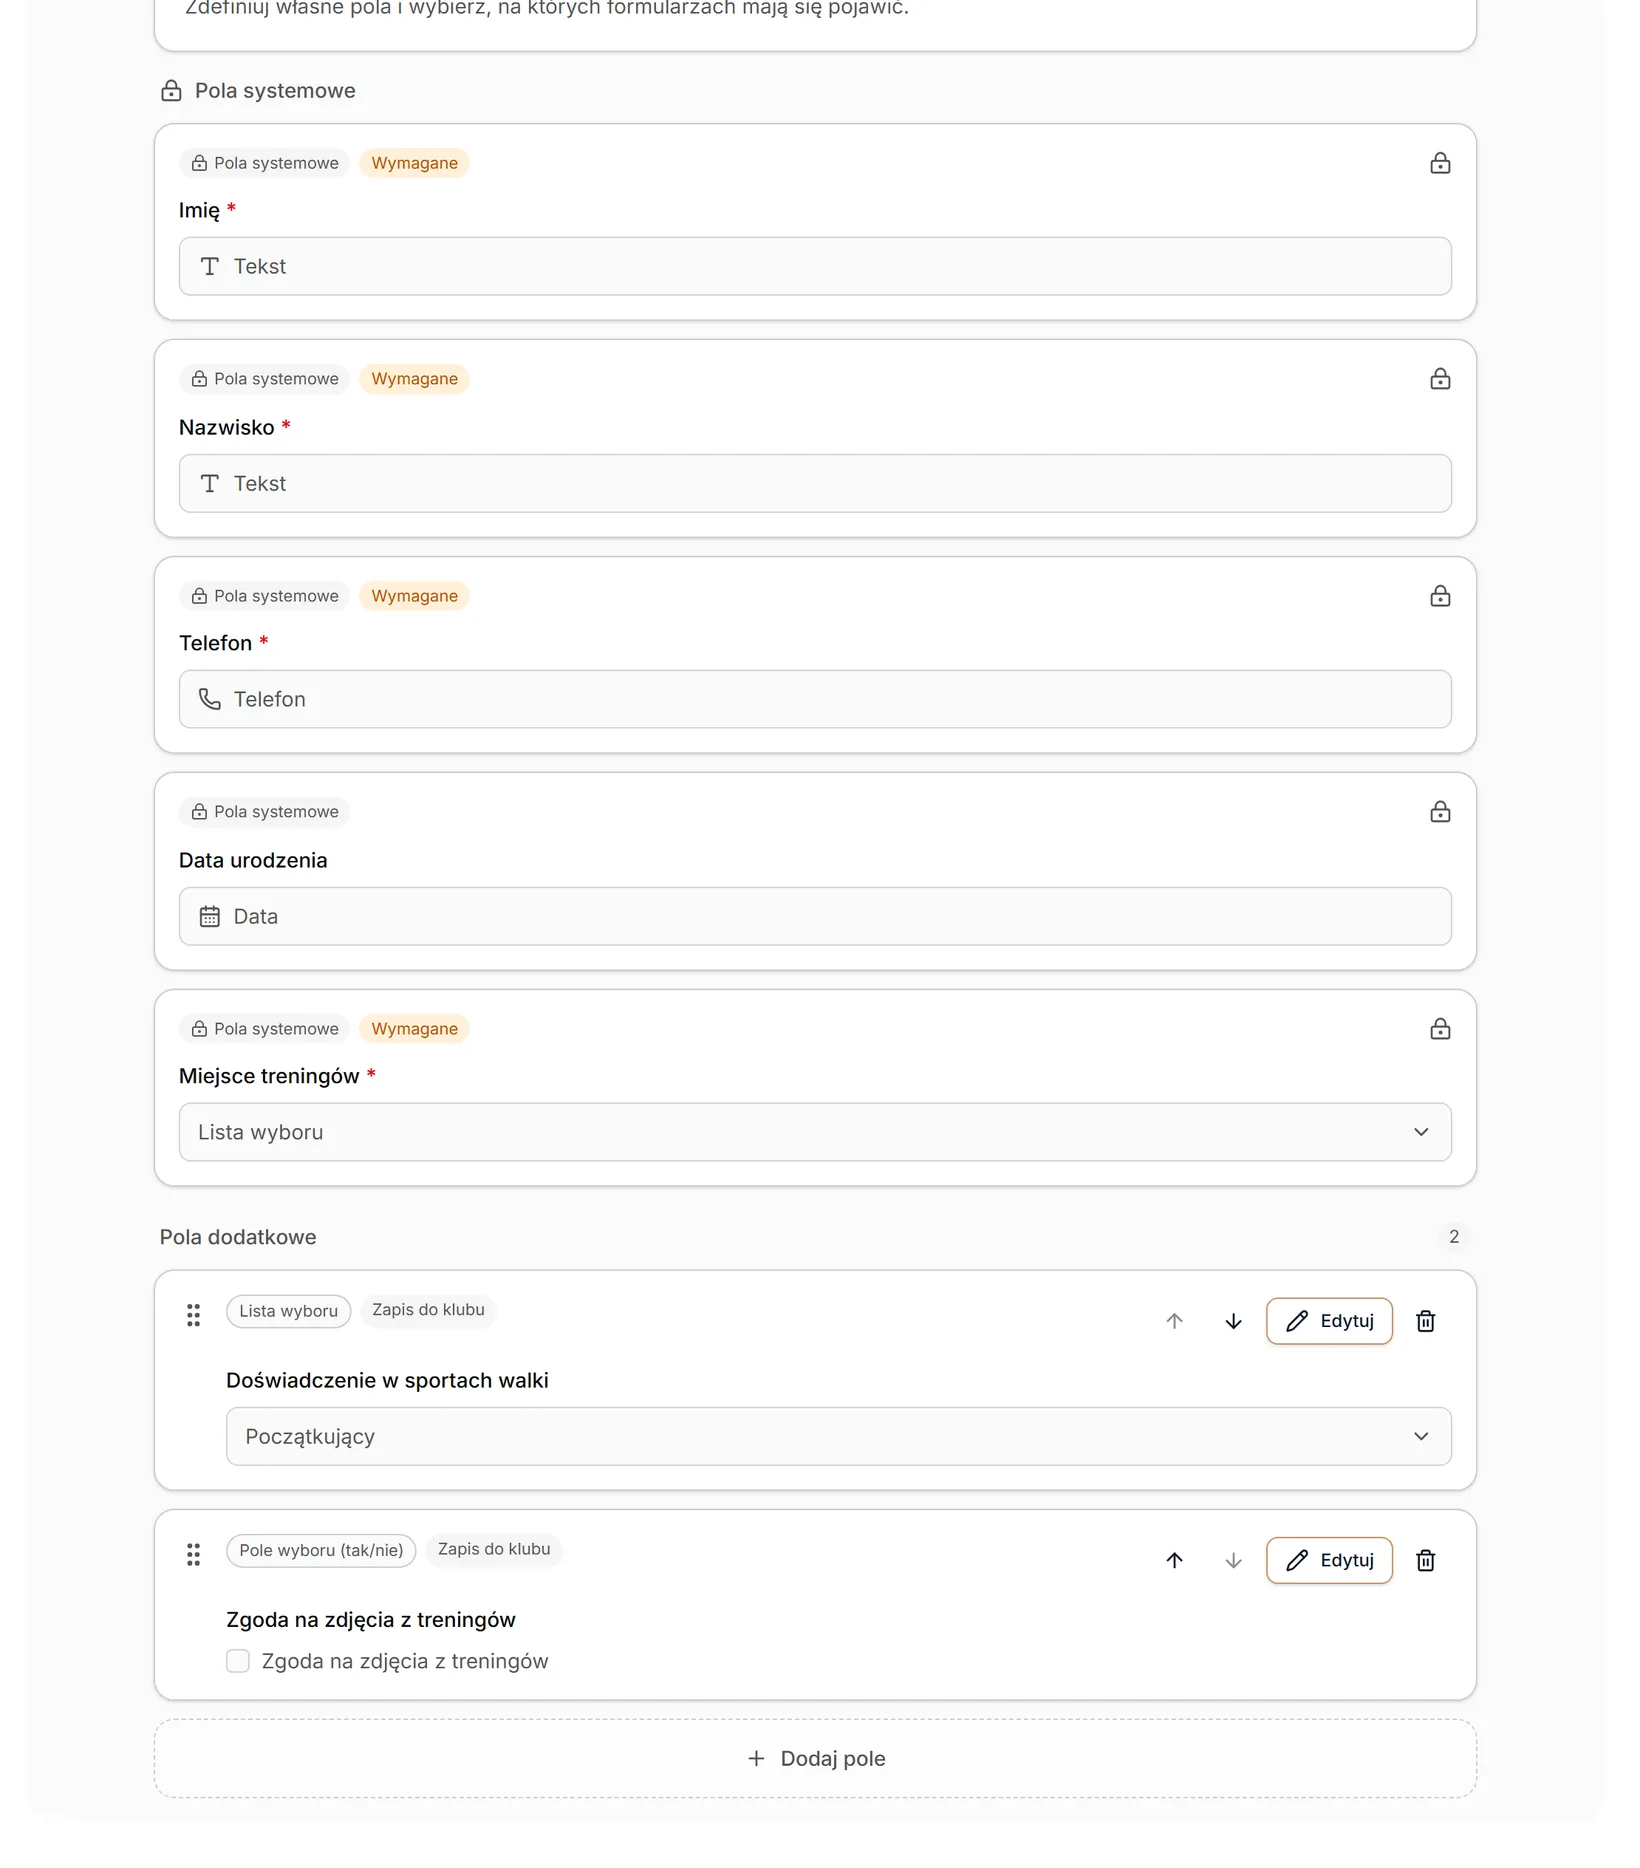Screen dimensions: 1640x1868
Task: Click the Pole wyboru (tak/nie) type badge
Action: (321, 1550)
